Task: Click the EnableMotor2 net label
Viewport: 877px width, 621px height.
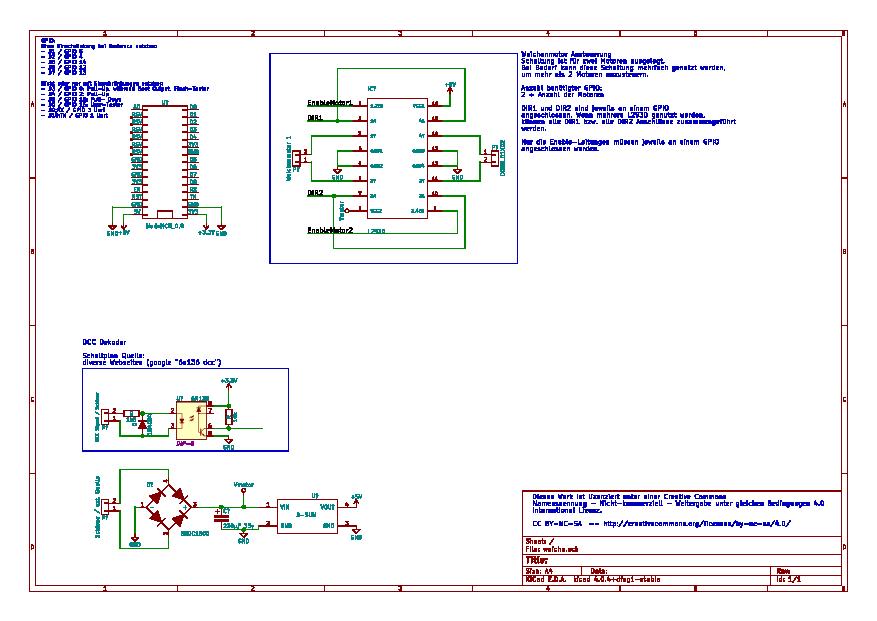Action: click(x=330, y=230)
